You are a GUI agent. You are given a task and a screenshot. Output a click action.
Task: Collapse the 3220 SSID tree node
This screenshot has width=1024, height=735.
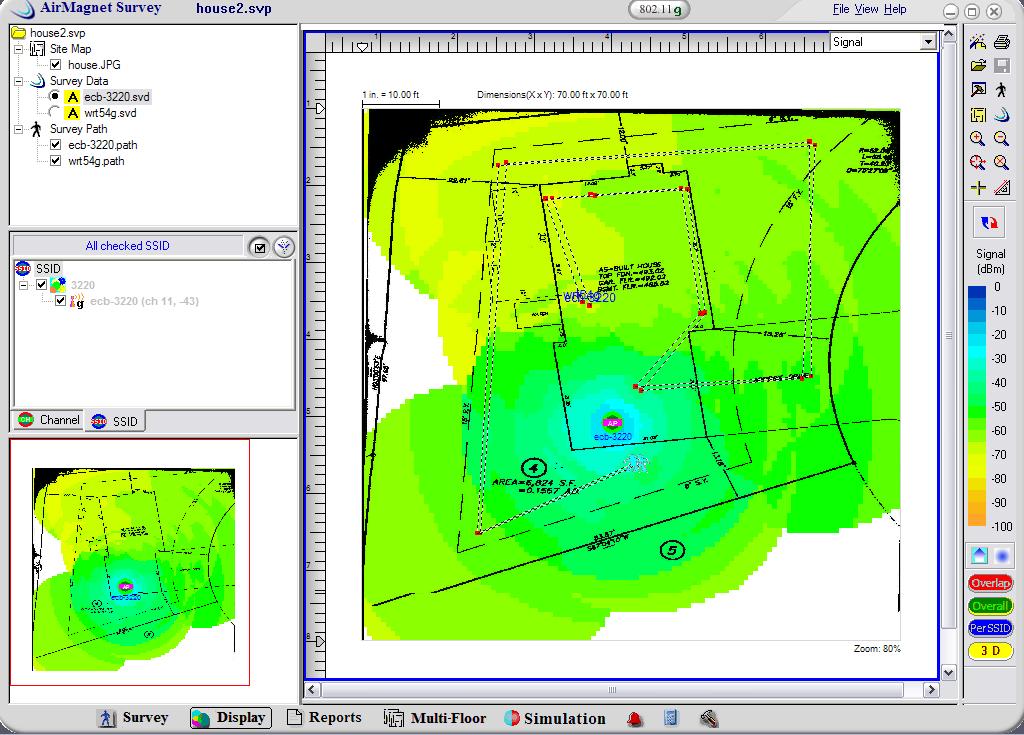[24, 286]
